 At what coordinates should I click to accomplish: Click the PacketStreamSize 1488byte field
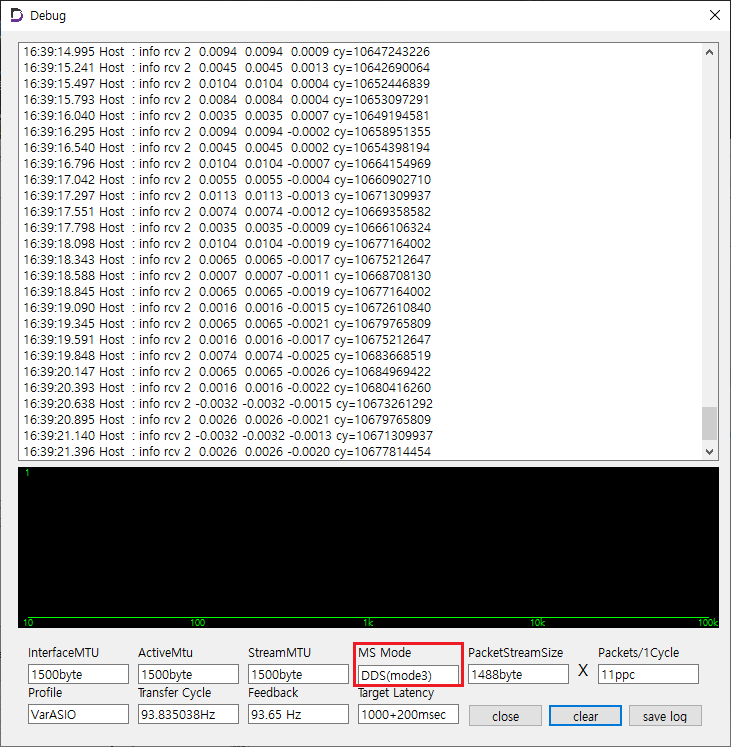click(518, 674)
